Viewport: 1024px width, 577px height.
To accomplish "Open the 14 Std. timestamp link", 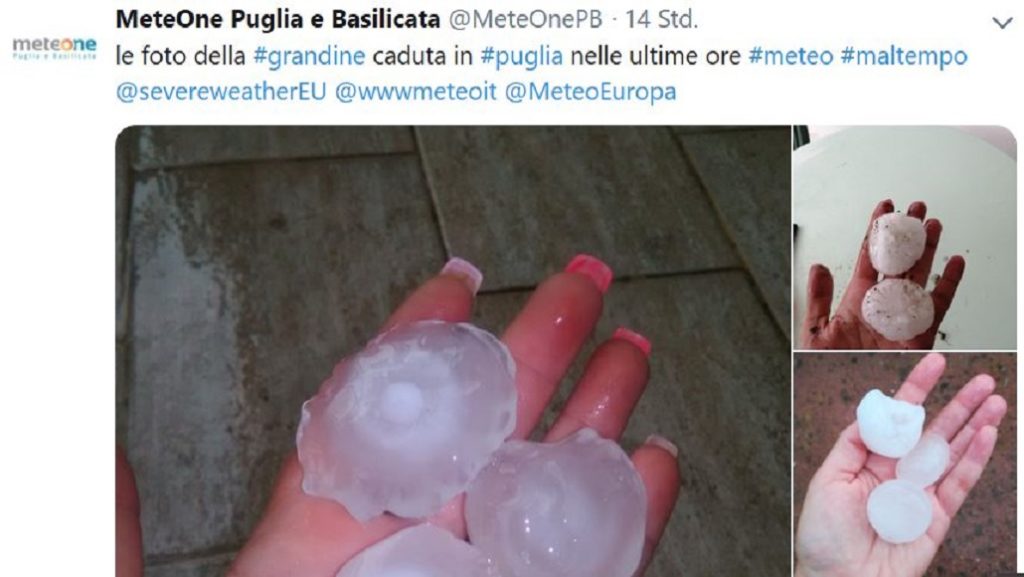I will 661,20.
